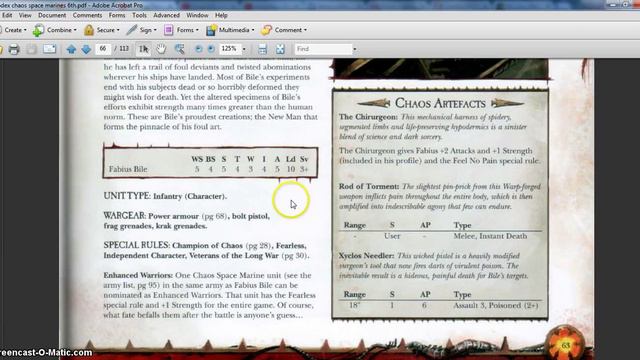
Task: Go to next page with down arrow
Action: (x=86, y=49)
